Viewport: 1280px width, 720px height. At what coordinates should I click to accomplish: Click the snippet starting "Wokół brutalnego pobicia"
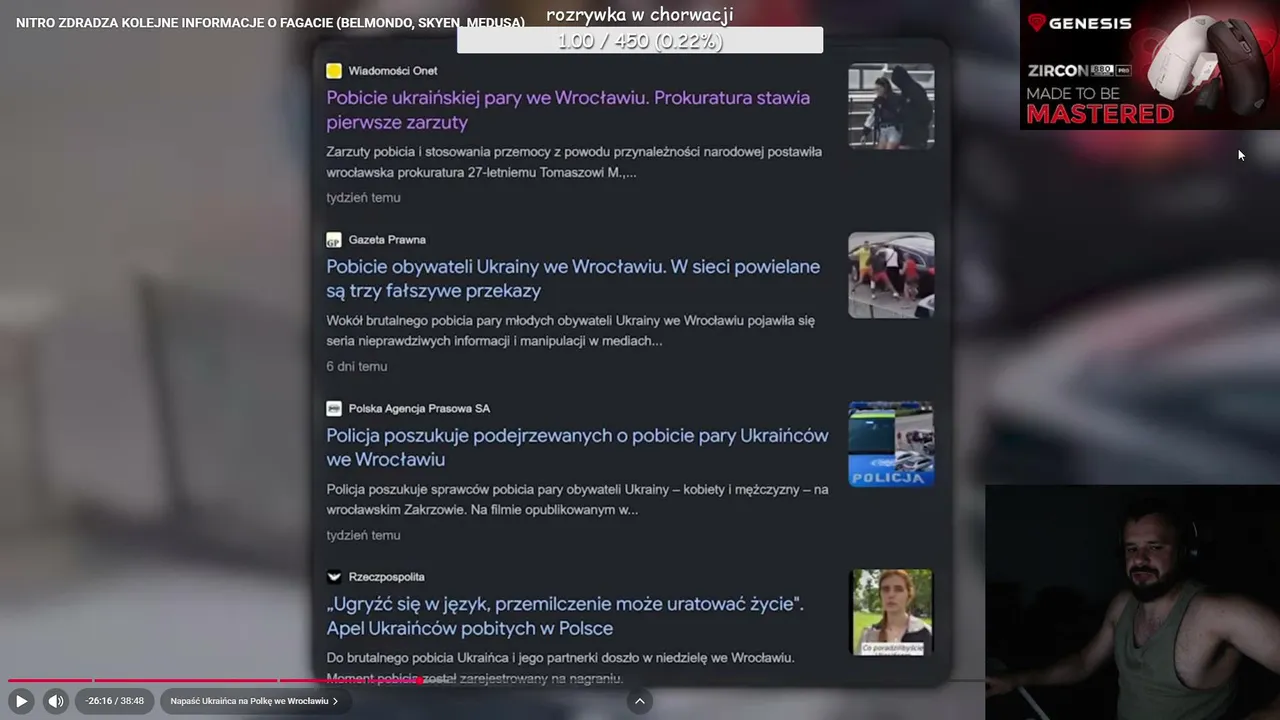(x=570, y=331)
